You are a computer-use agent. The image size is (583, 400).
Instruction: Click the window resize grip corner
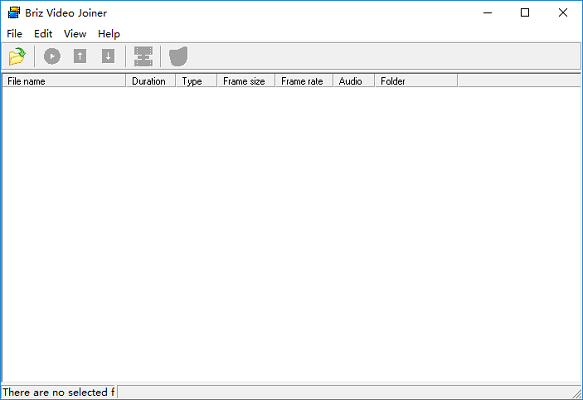[x=577, y=393]
